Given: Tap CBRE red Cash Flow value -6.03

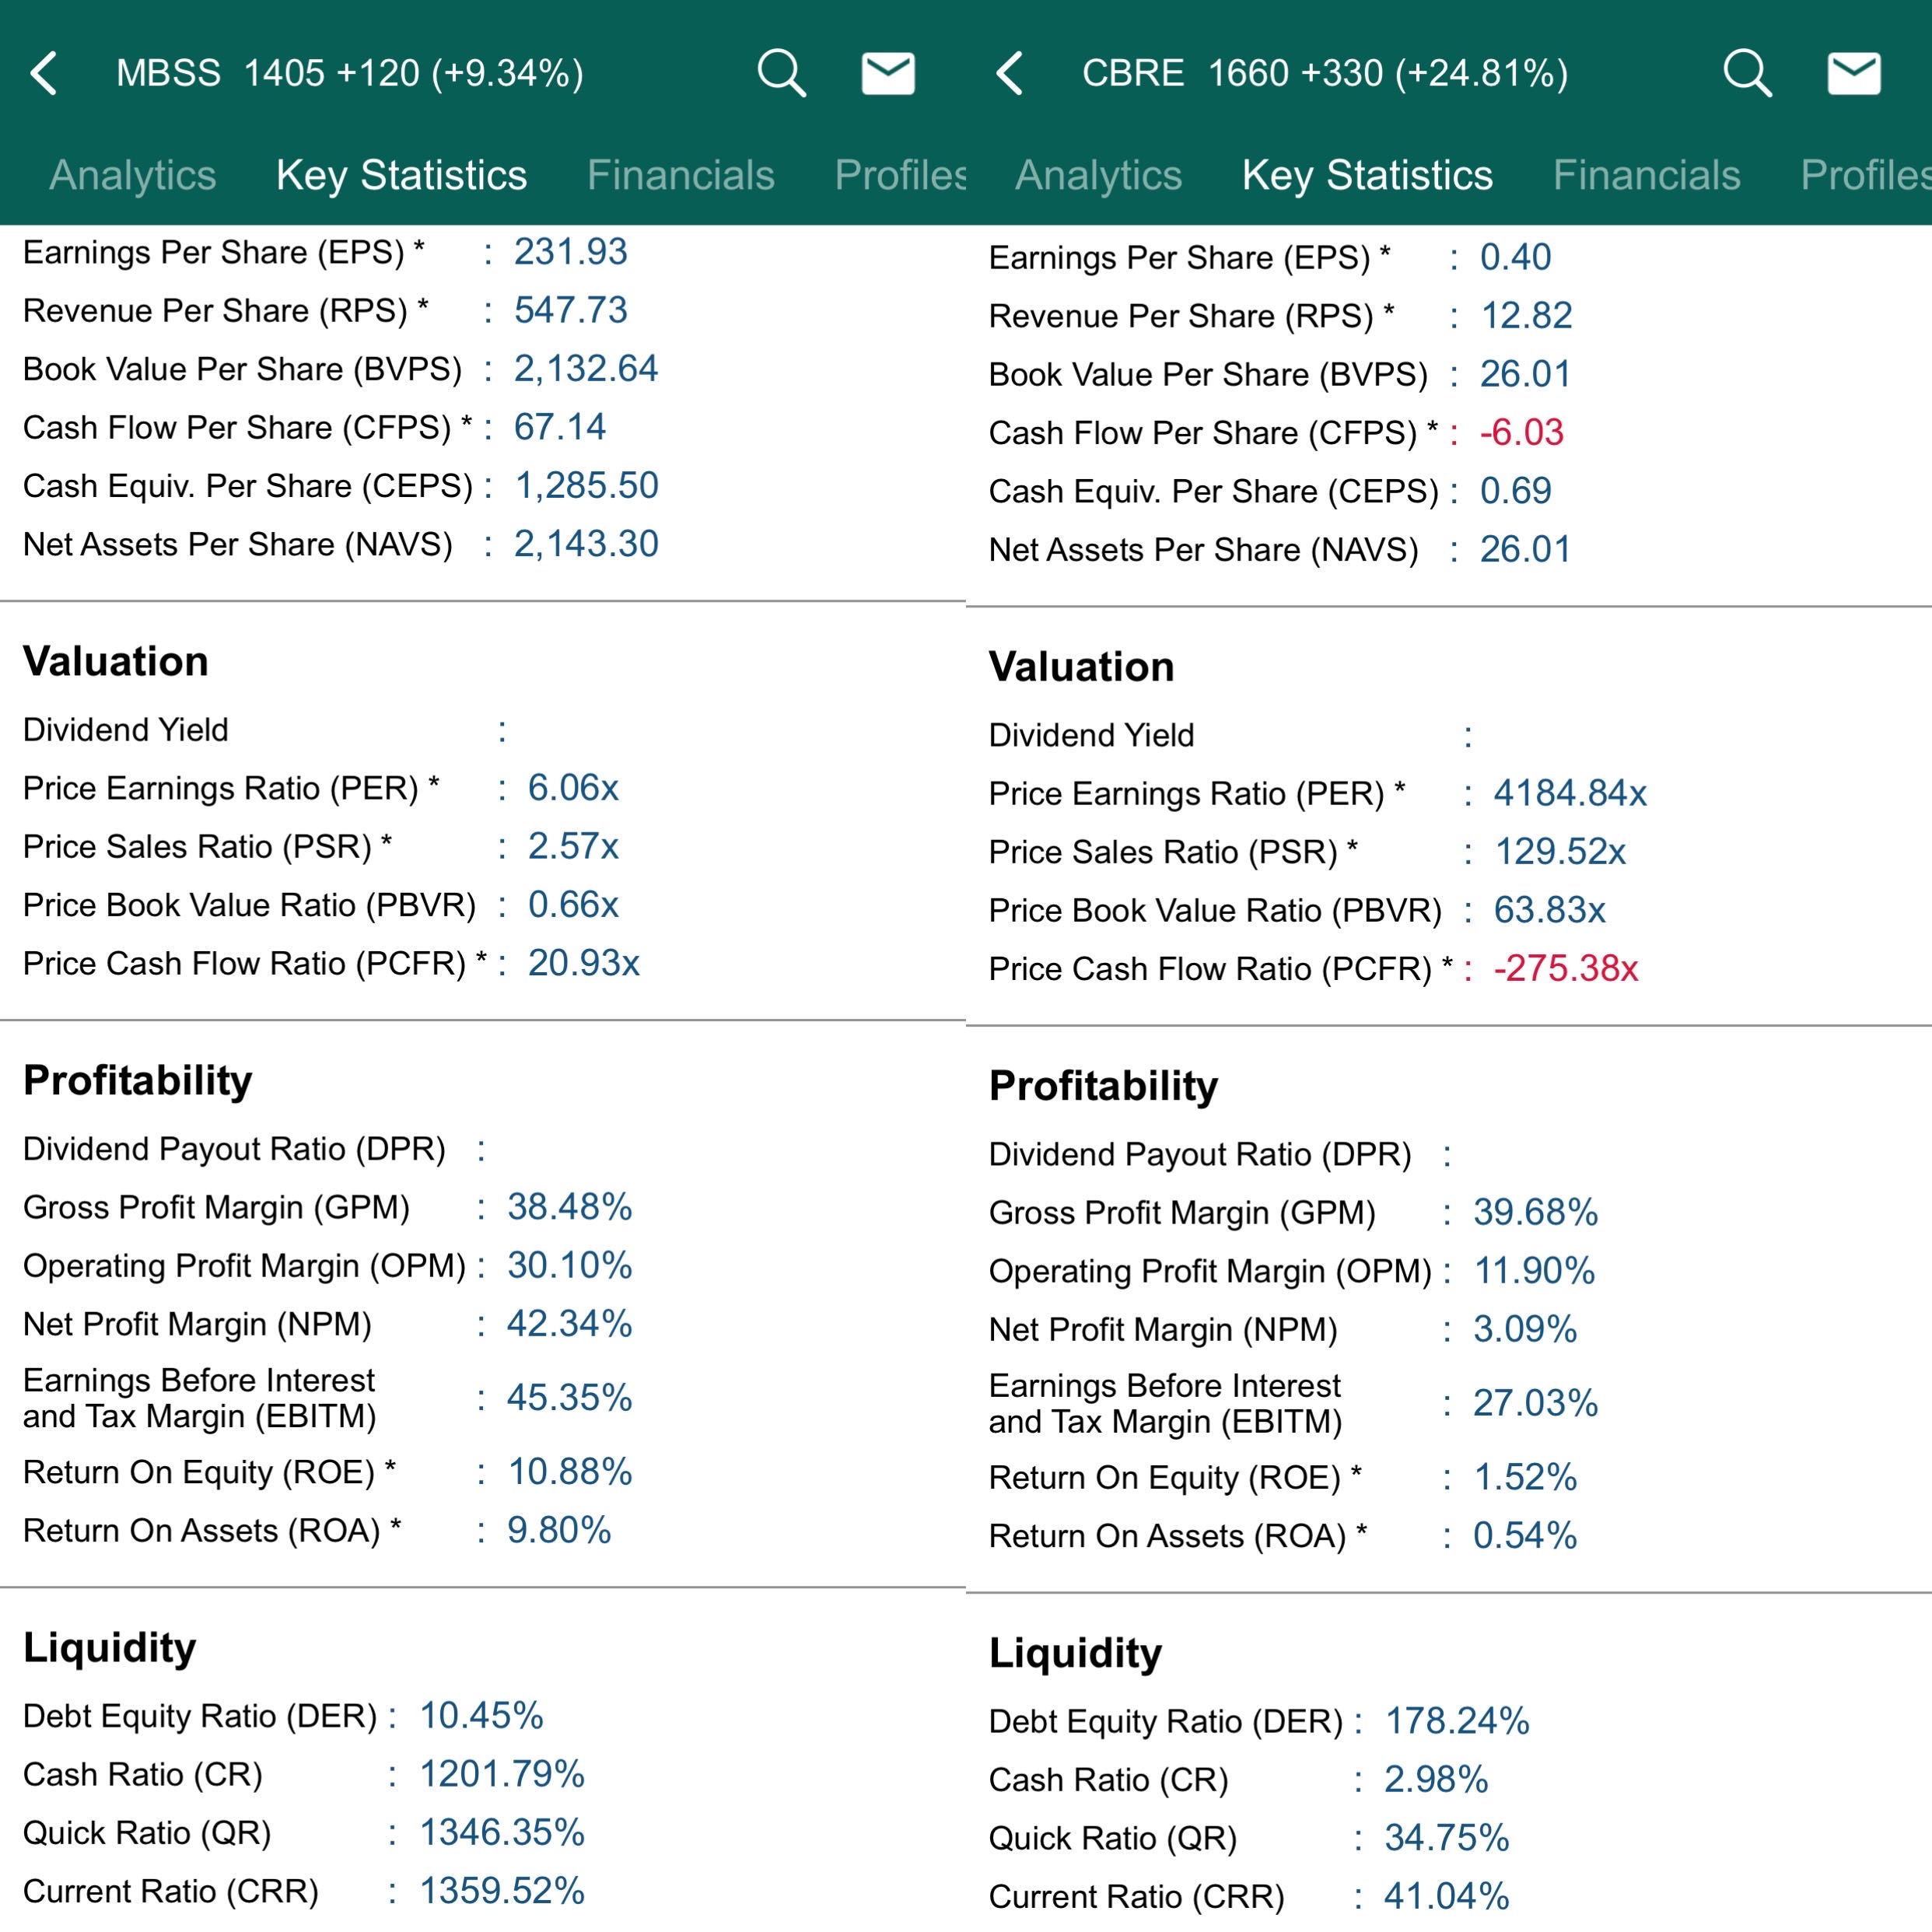Looking at the screenshot, I should 1521,433.
